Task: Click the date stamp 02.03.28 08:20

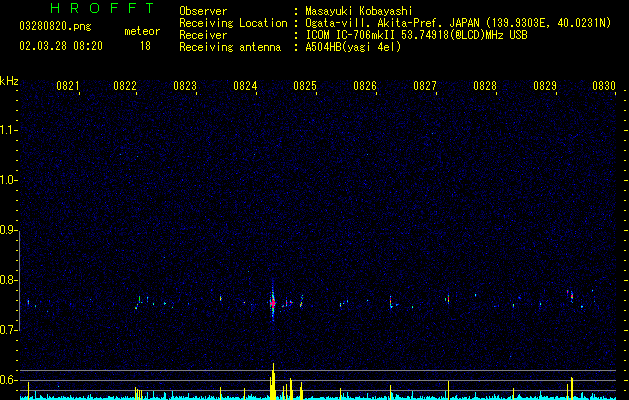Action: tap(61, 46)
